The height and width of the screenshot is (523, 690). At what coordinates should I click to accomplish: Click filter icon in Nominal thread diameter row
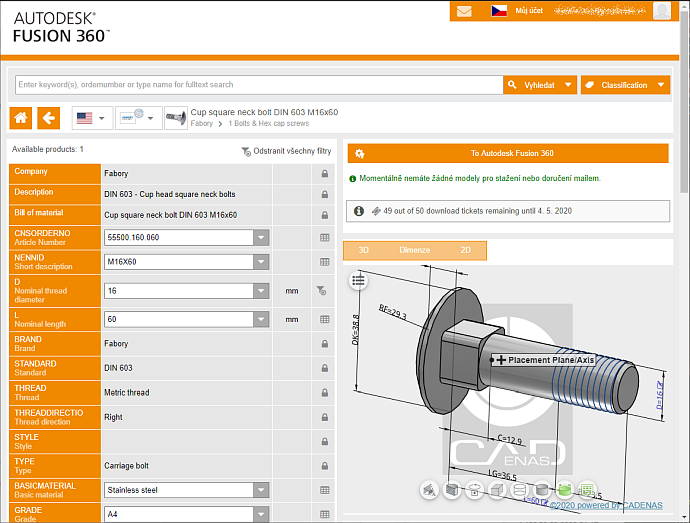[x=322, y=291]
